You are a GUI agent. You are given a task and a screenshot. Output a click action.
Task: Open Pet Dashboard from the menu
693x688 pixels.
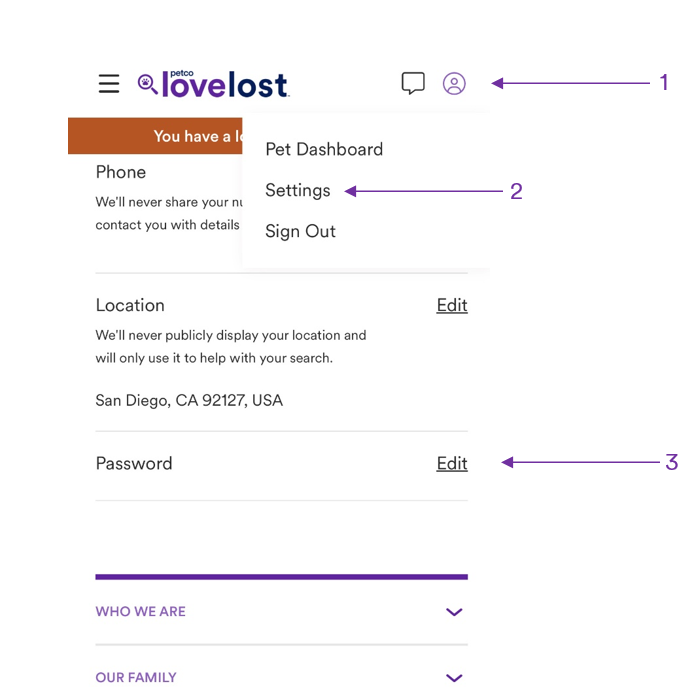click(x=324, y=149)
